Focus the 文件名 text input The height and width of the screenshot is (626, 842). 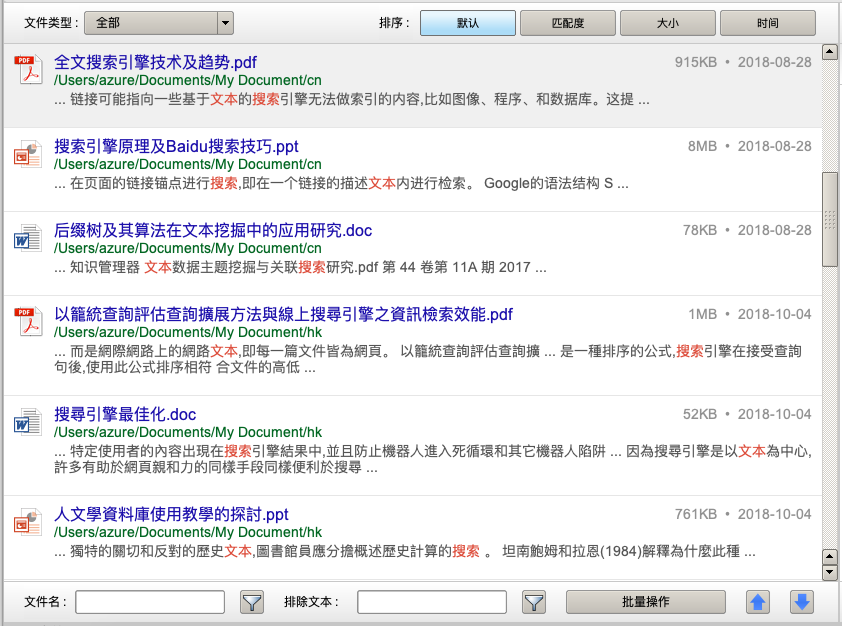(150, 602)
